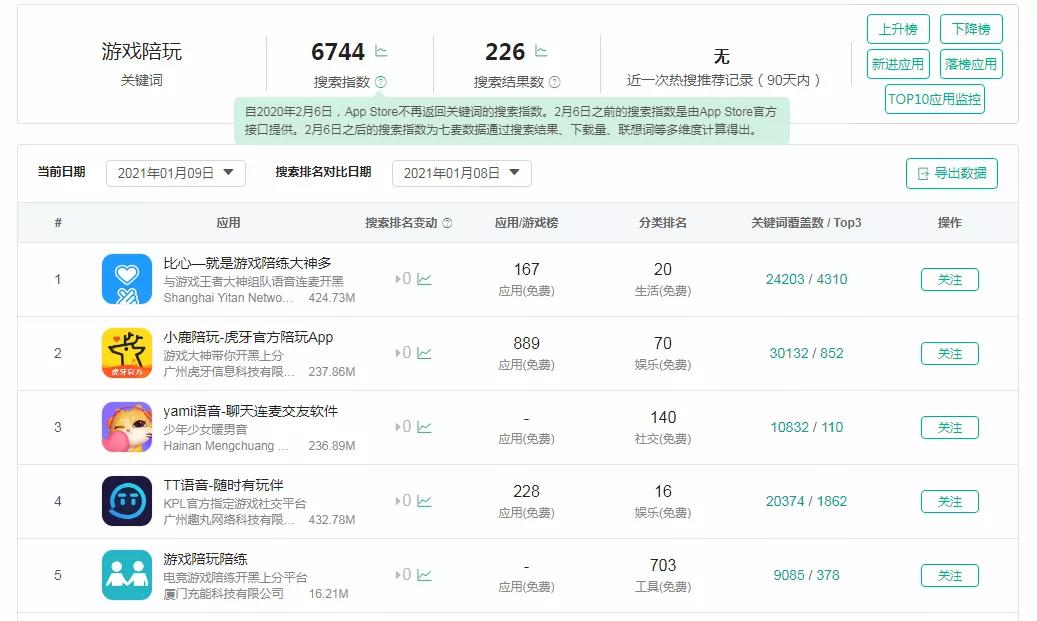Image resolution: width=1037 pixels, height=621 pixels.
Task: Click the search index value 6744
Action: pyautogui.click(x=338, y=52)
